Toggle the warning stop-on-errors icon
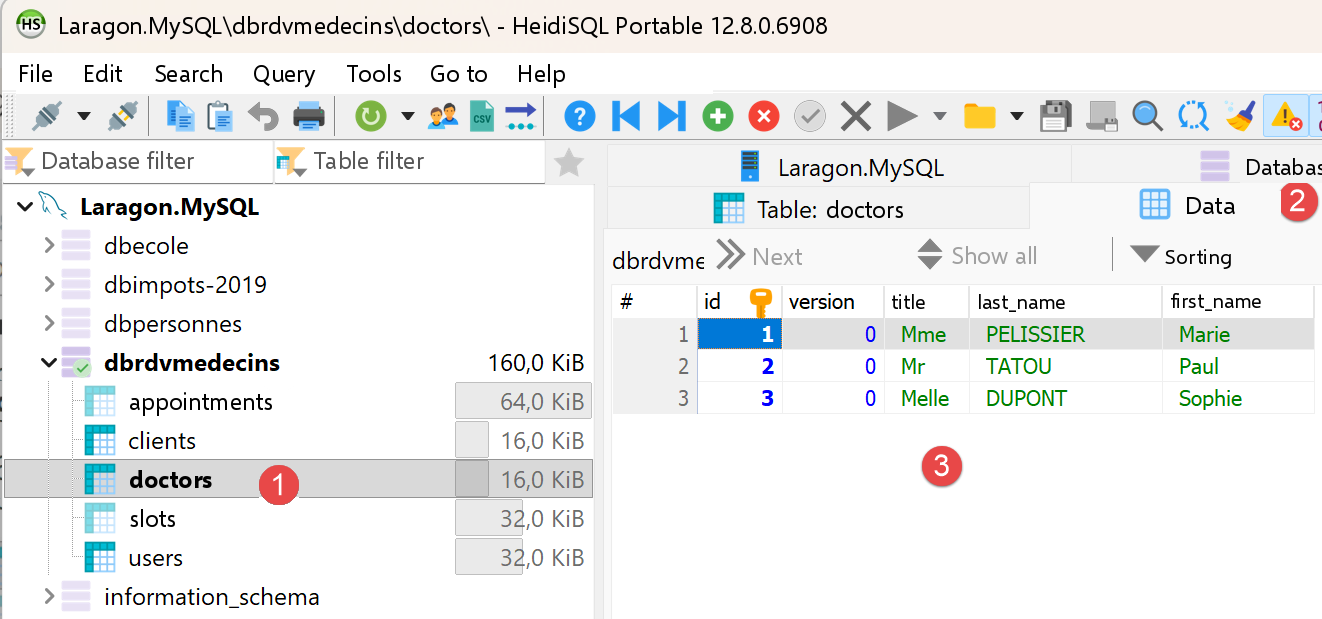 pyautogui.click(x=1285, y=116)
